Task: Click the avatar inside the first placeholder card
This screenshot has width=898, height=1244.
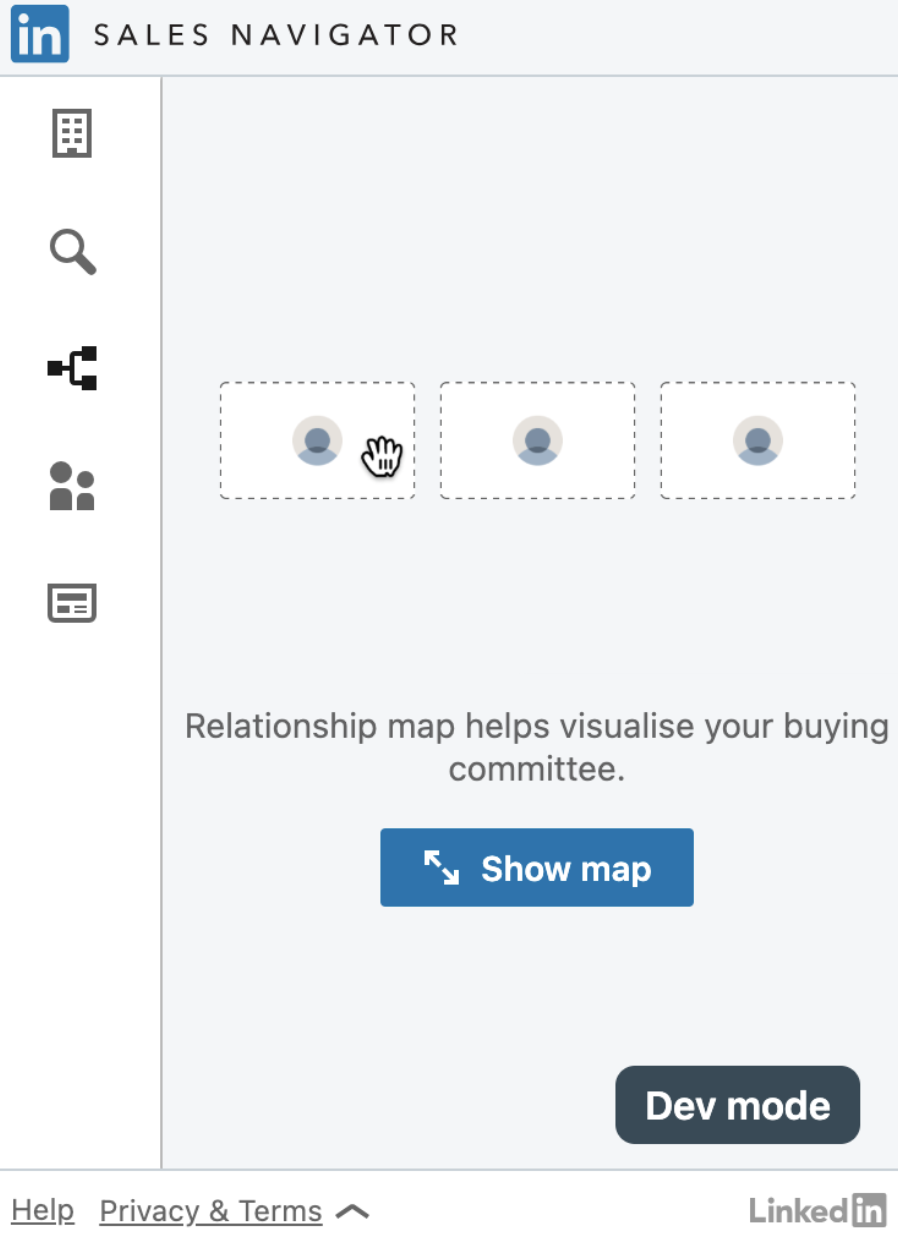Action: (x=317, y=440)
